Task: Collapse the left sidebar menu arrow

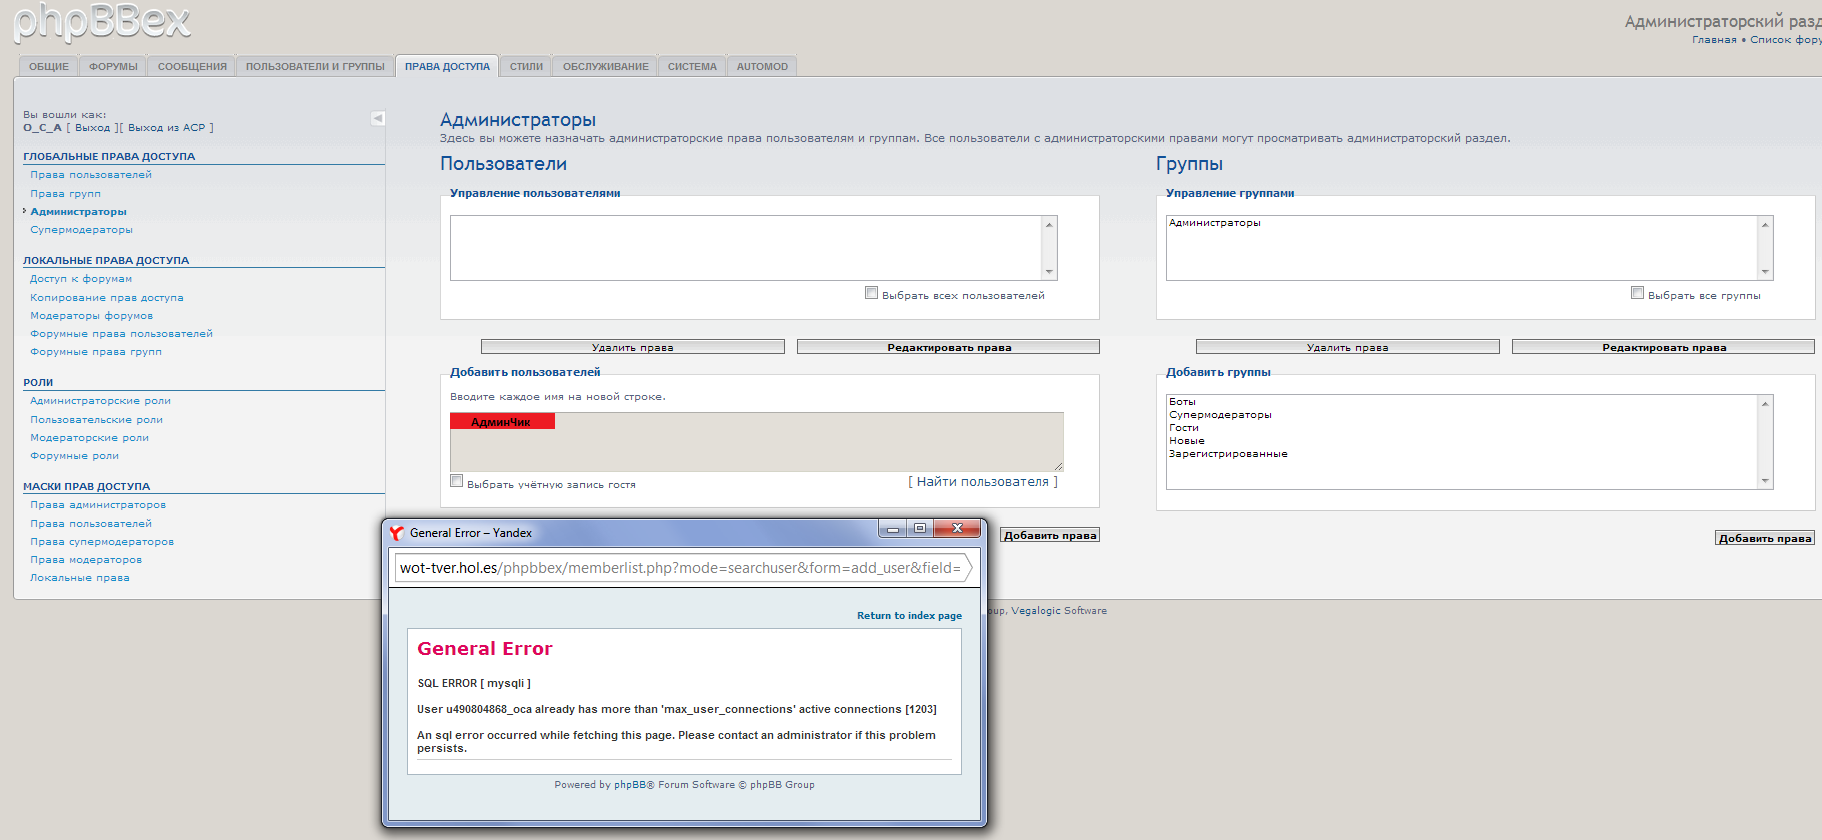Action: click(x=378, y=118)
